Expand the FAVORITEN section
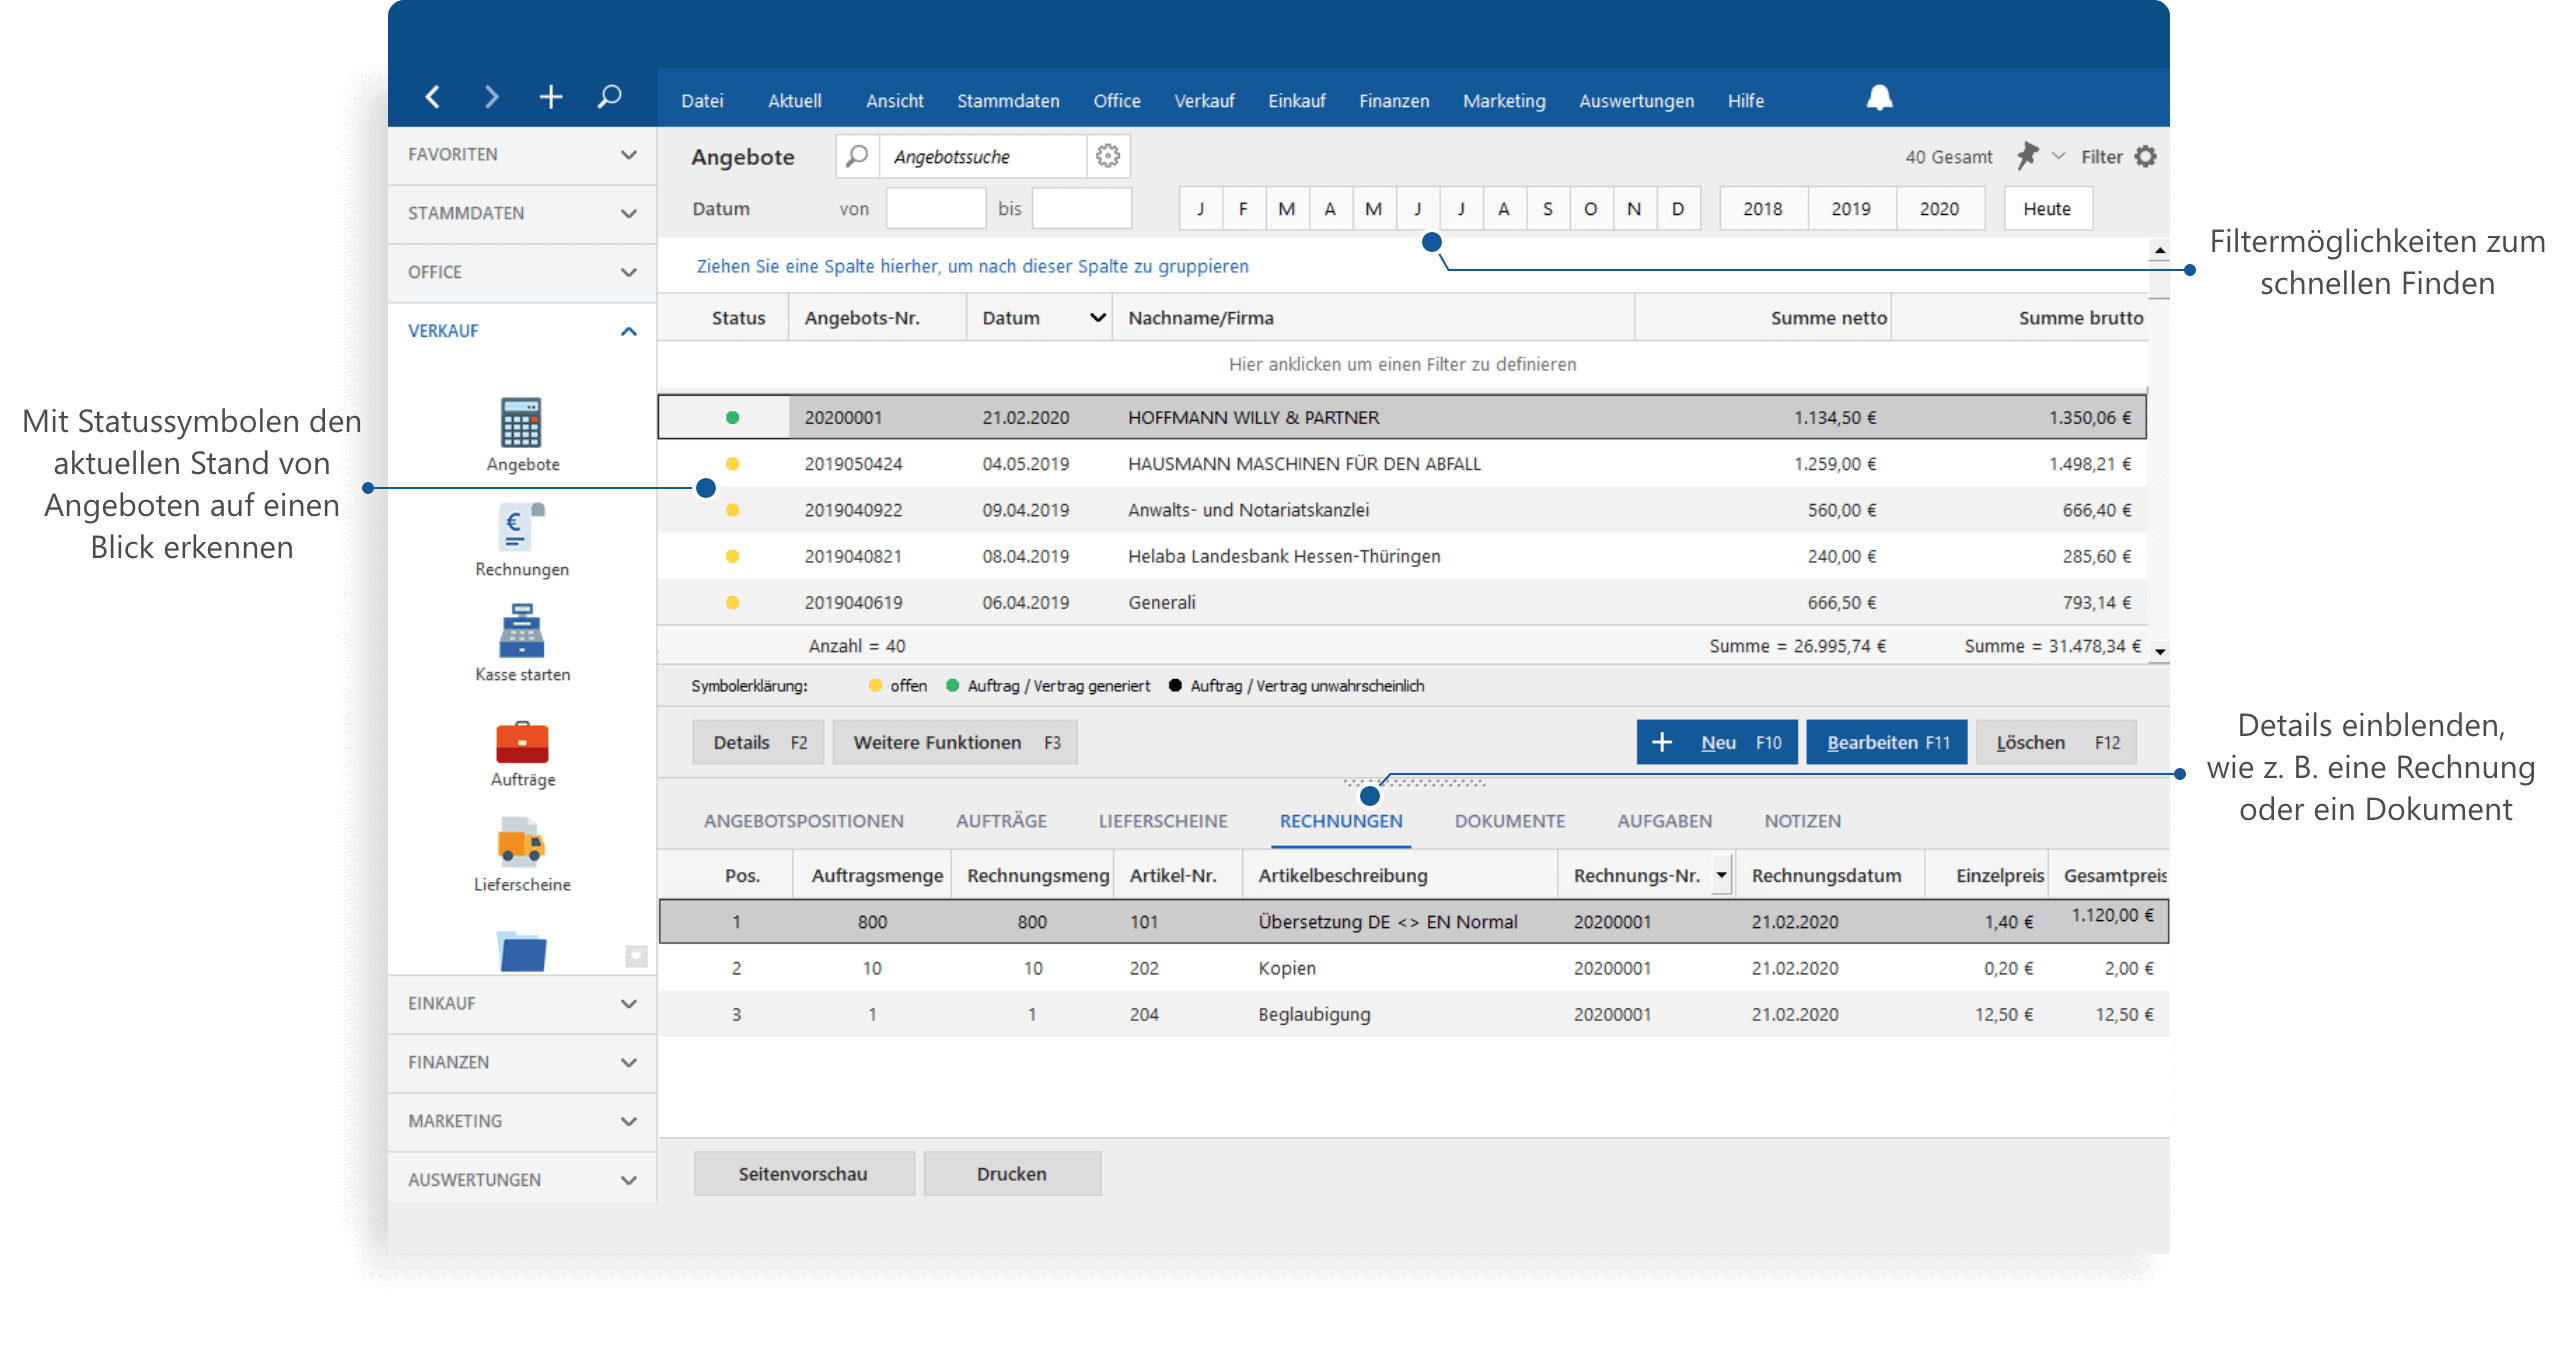2560x1366 pixels. click(x=521, y=155)
